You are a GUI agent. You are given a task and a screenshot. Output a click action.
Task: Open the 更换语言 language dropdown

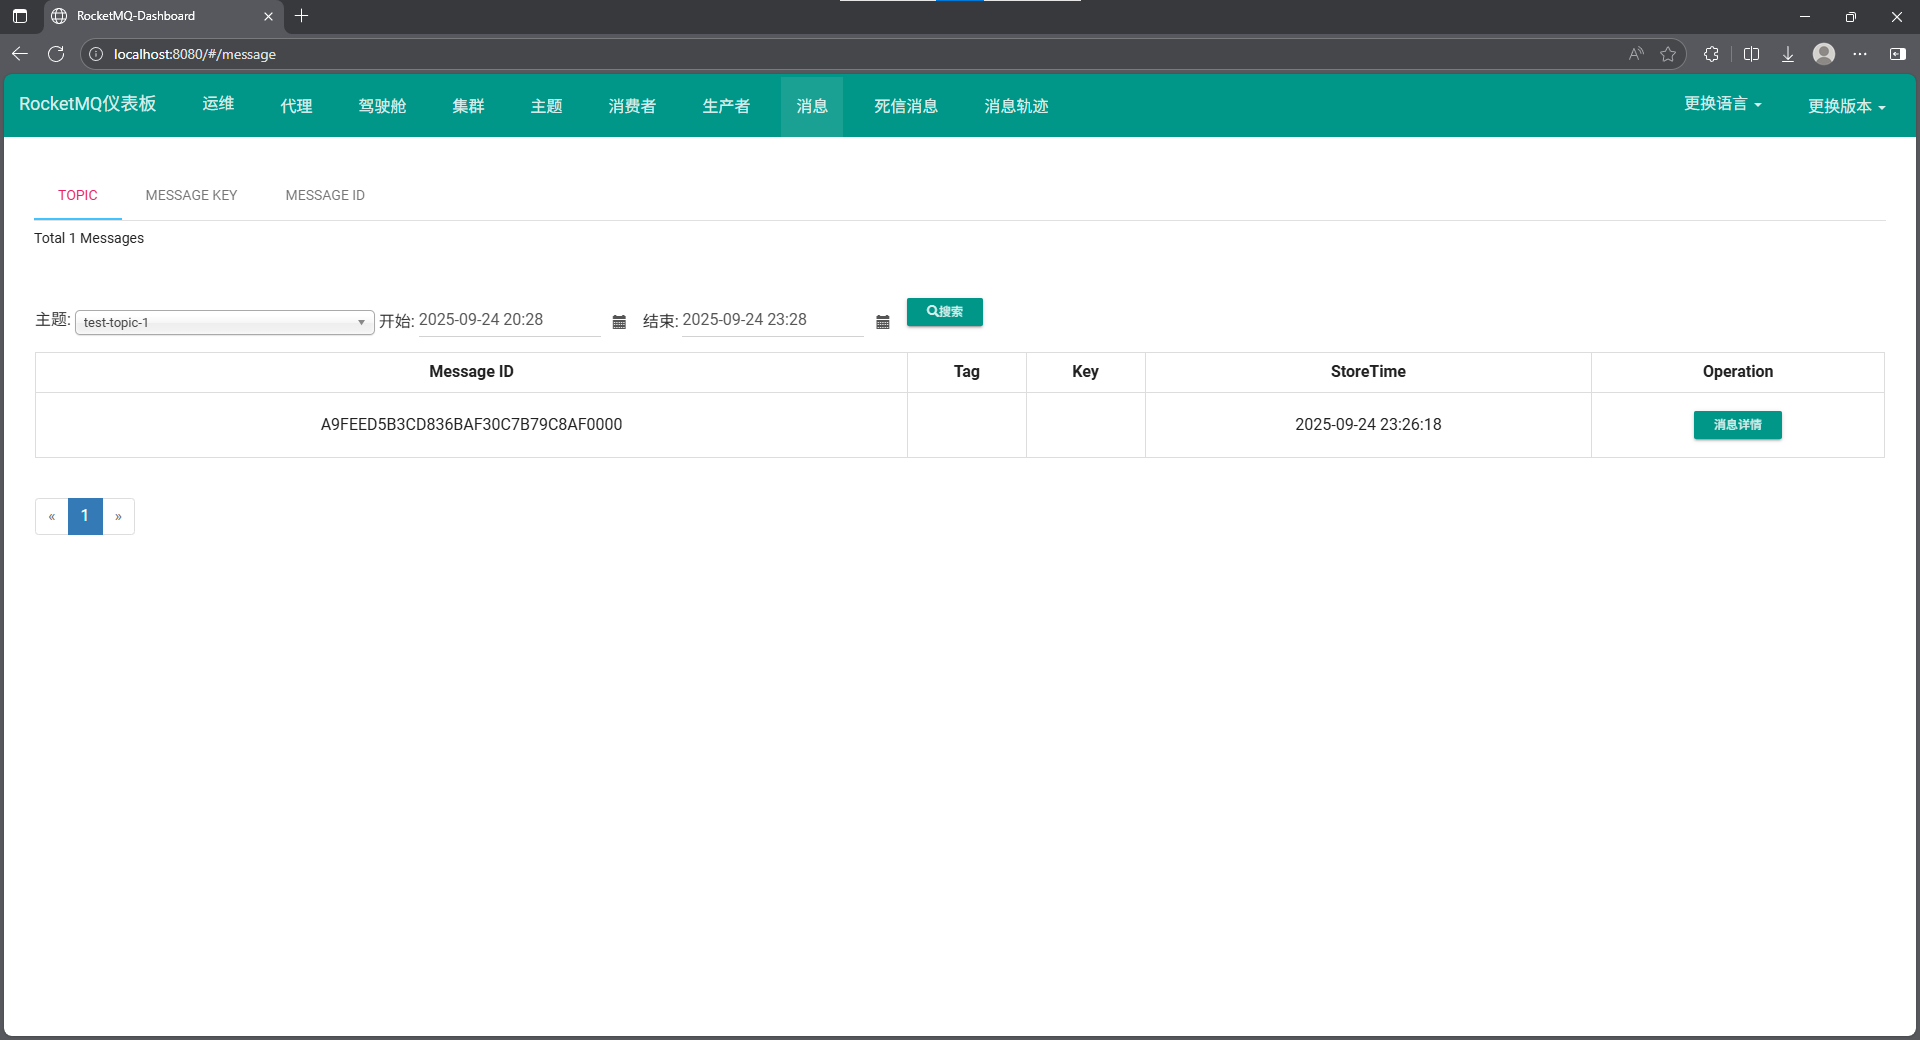click(x=1722, y=104)
